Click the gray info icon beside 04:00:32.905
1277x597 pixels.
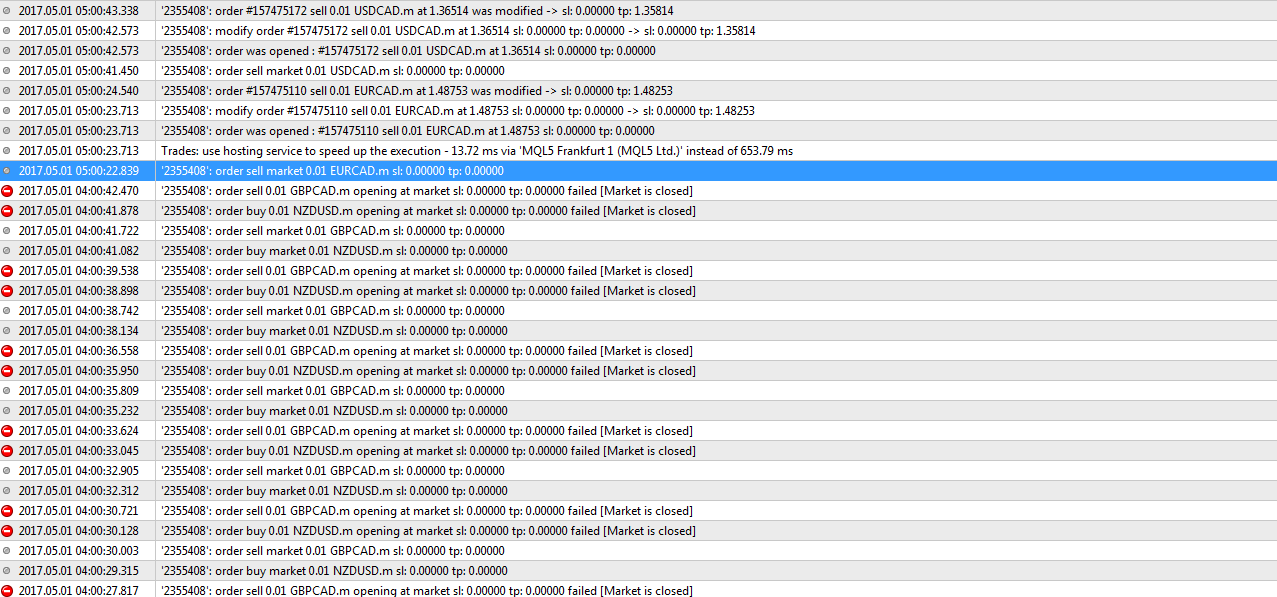(x=7, y=471)
